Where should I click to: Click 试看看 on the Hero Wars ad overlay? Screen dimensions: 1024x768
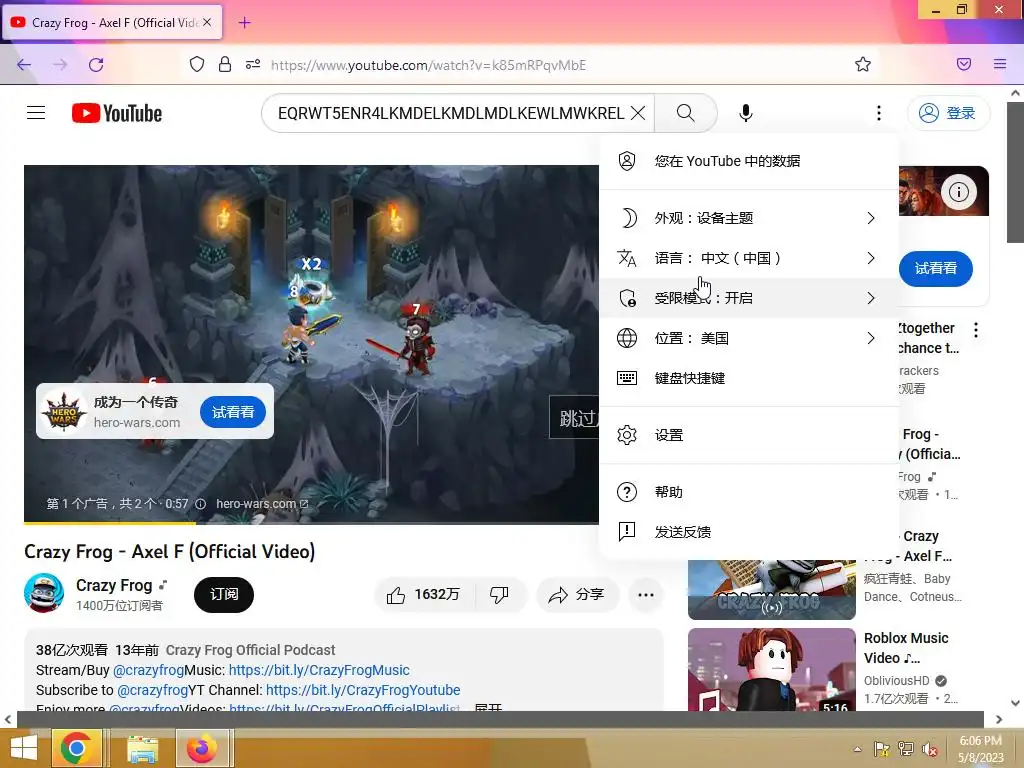point(233,412)
